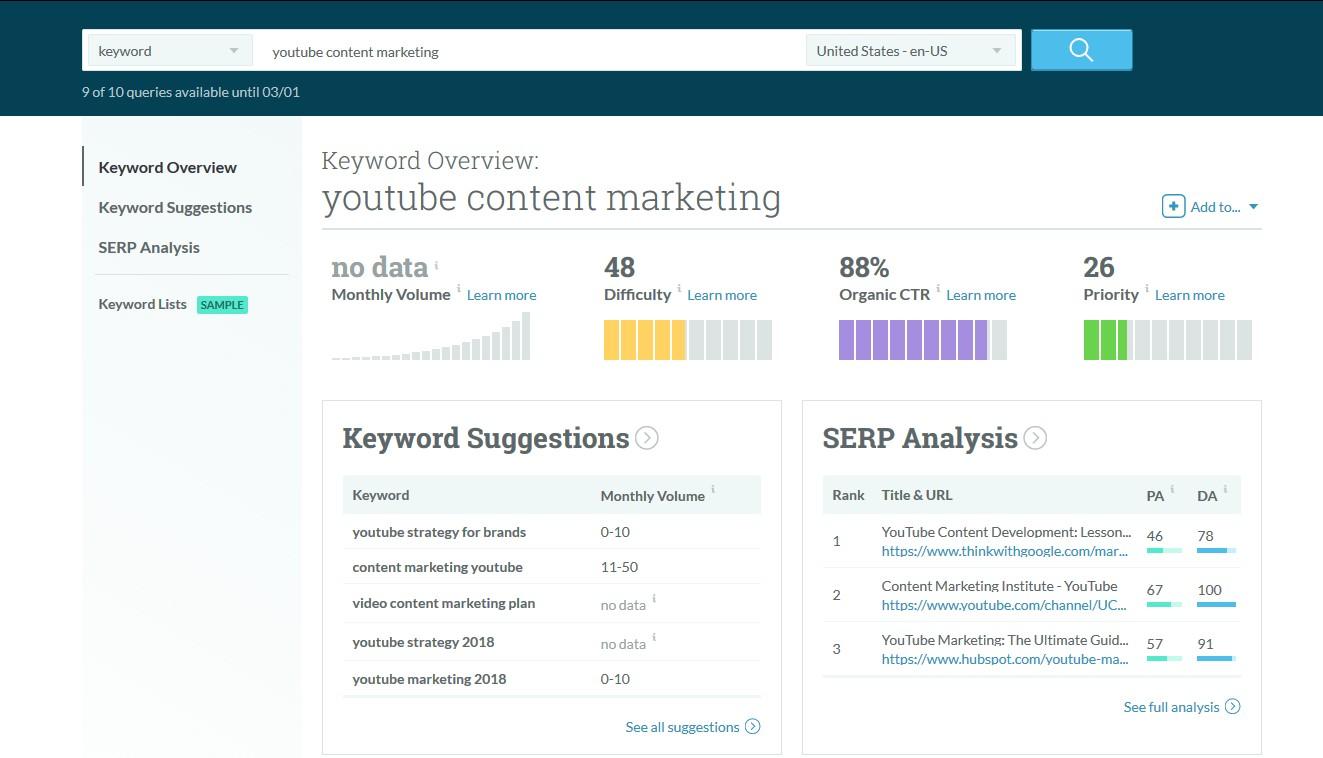
Task: Open the hubspot.com URL
Action: 1005,659
